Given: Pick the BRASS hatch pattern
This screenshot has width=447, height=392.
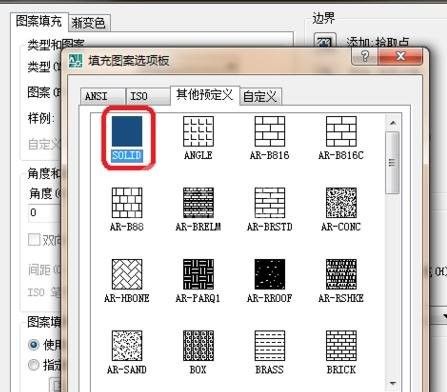Looking at the screenshot, I should pyautogui.click(x=270, y=346).
